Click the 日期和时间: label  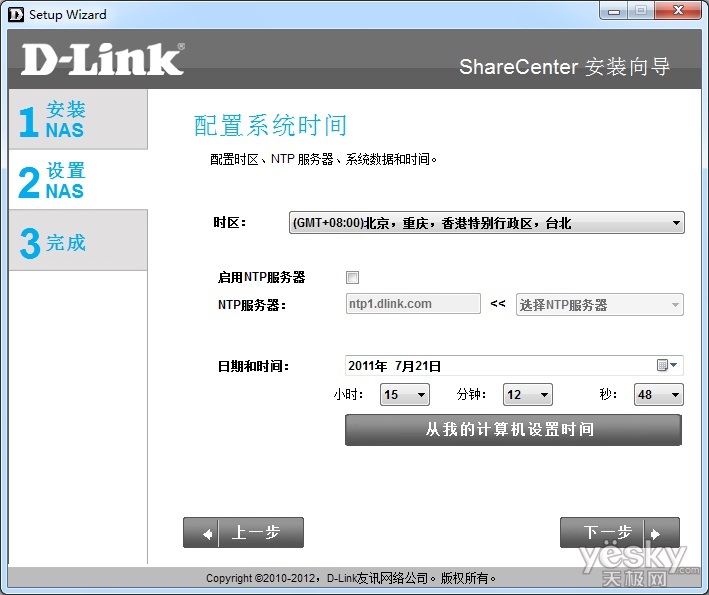(x=253, y=366)
